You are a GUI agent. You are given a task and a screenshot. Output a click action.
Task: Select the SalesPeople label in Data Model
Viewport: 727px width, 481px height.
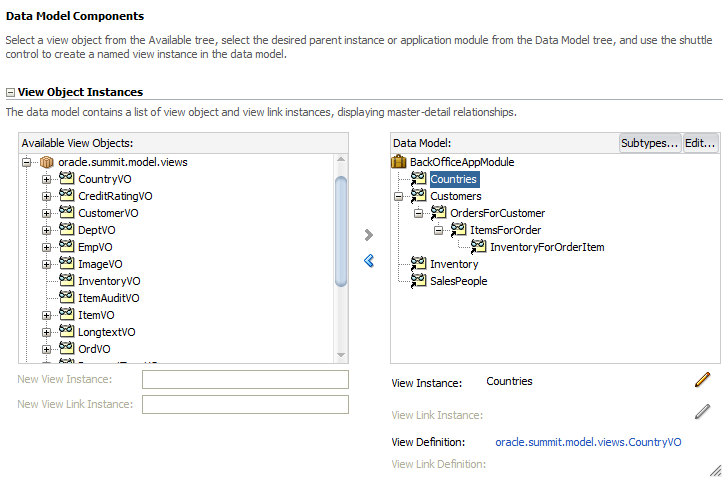(459, 281)
